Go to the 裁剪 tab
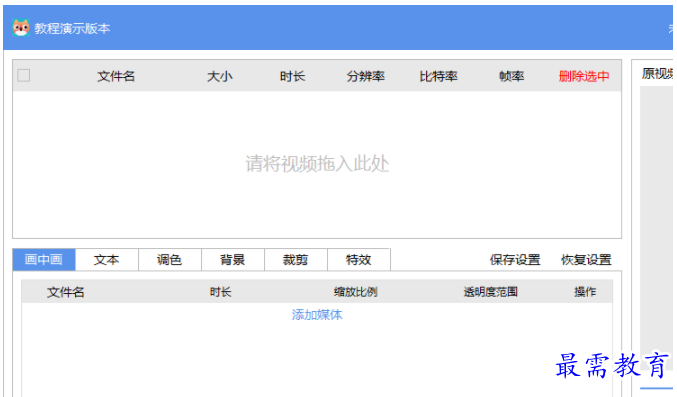The image size is (677, 397). [x=296, y=260]
